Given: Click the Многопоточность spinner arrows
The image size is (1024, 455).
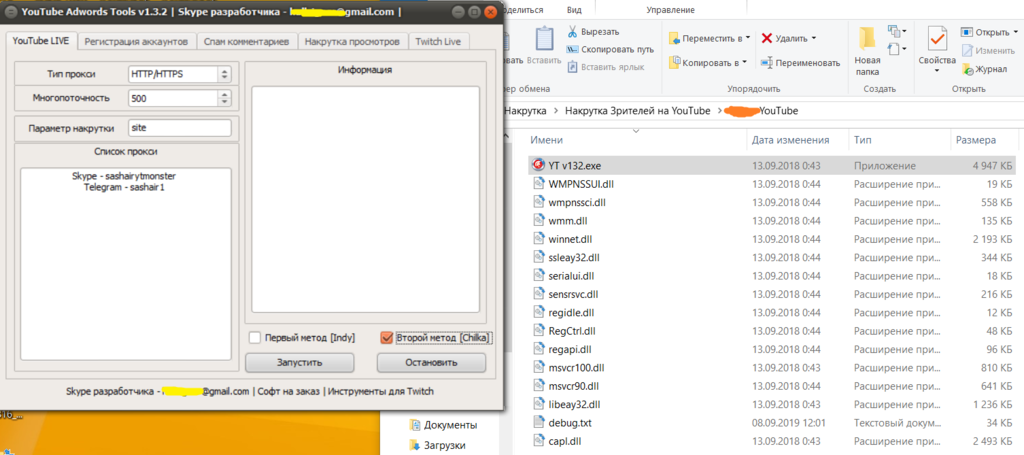Looking at the screenshot, I should click(x=224, y=99).
